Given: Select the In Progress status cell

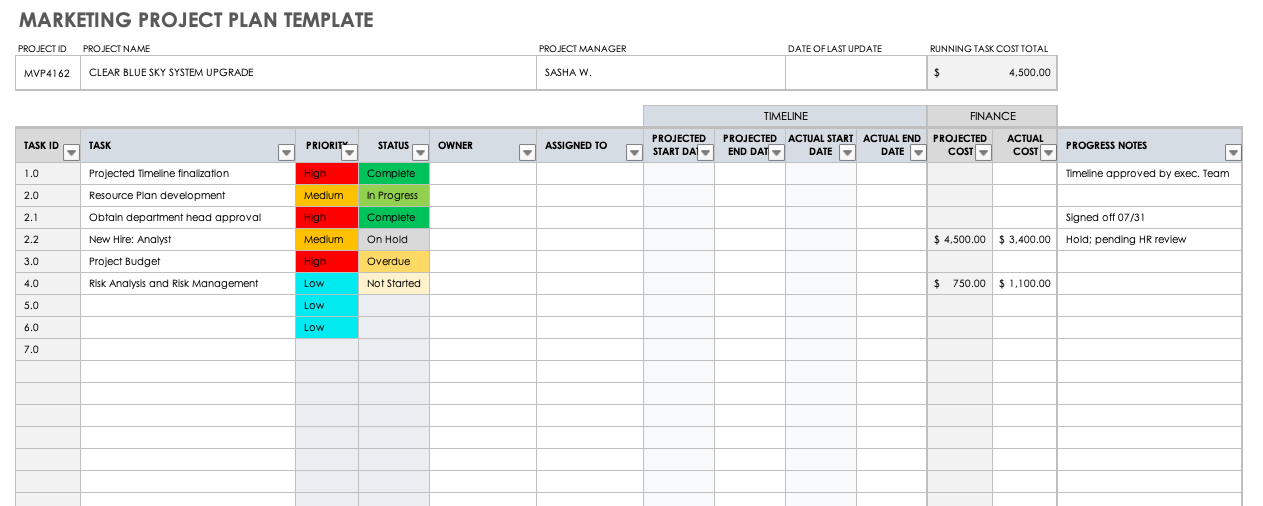Looking at the screenshot, I should (393, 196).
